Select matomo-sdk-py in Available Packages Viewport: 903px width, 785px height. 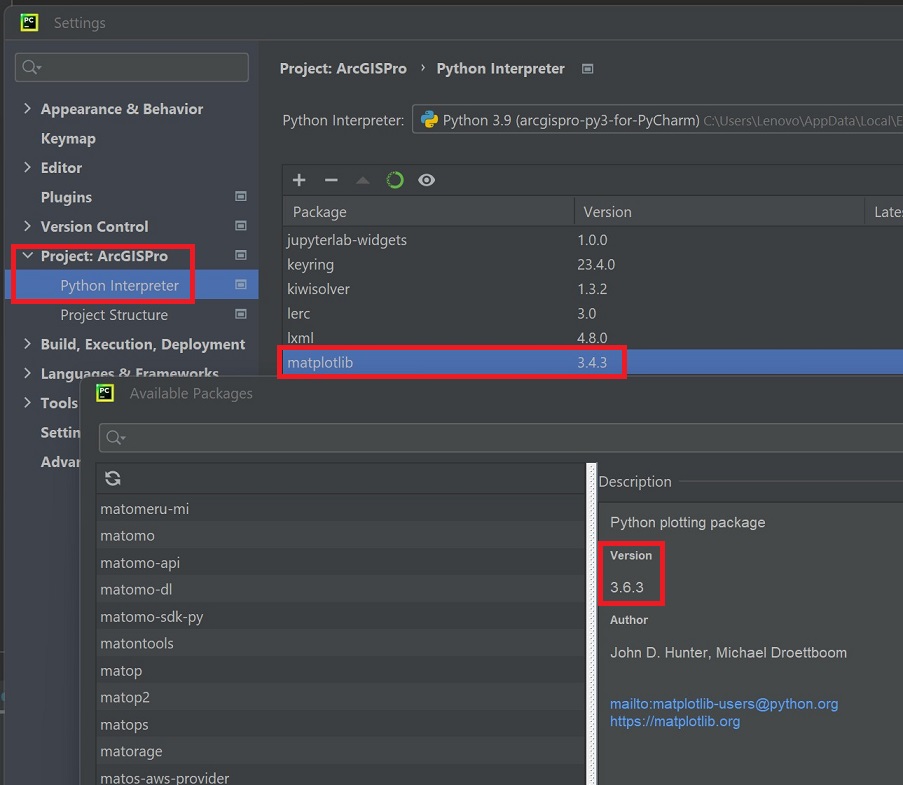tap(341, 617)
